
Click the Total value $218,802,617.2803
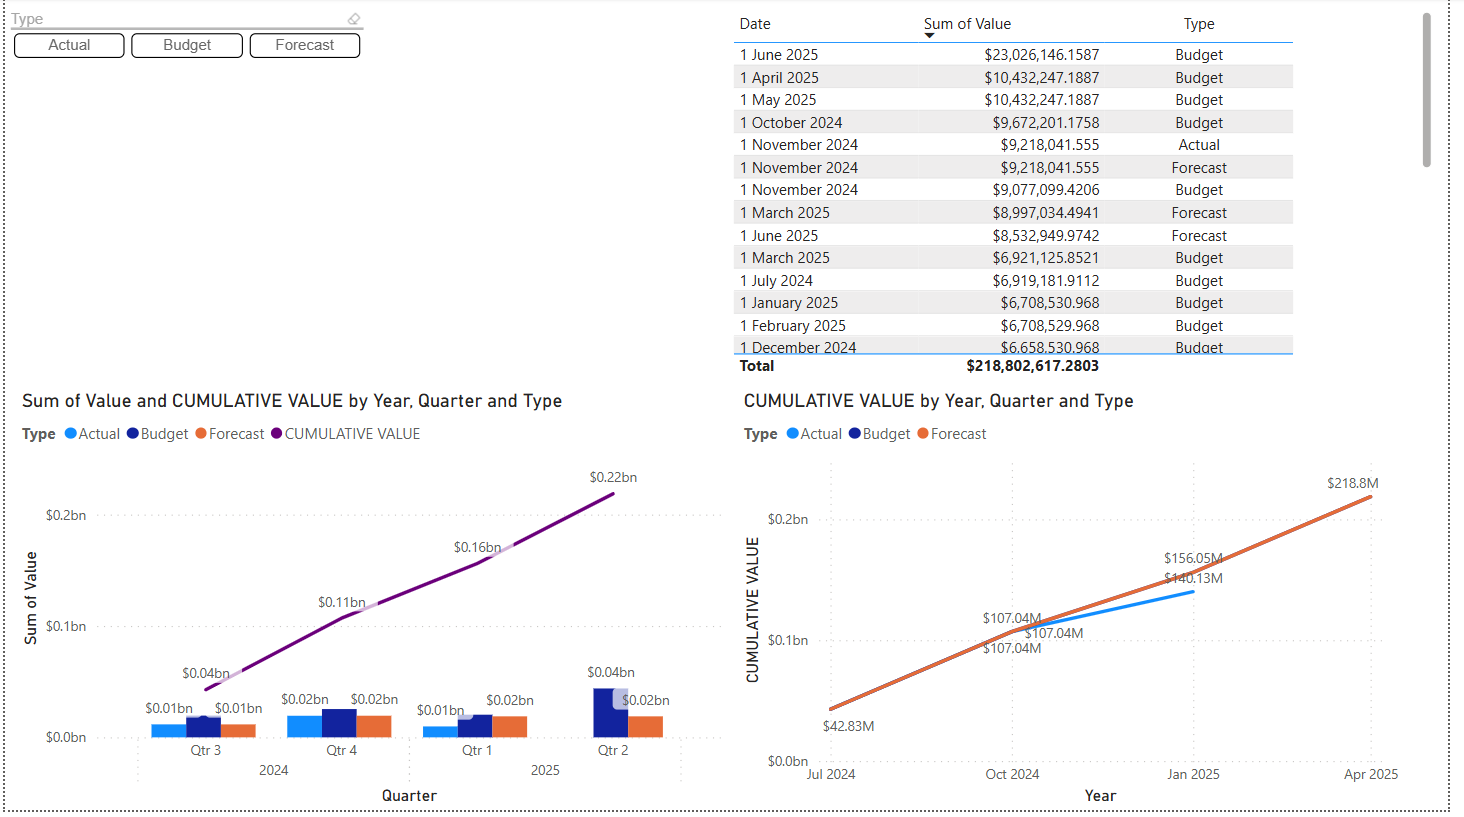tap(1032, 366)
